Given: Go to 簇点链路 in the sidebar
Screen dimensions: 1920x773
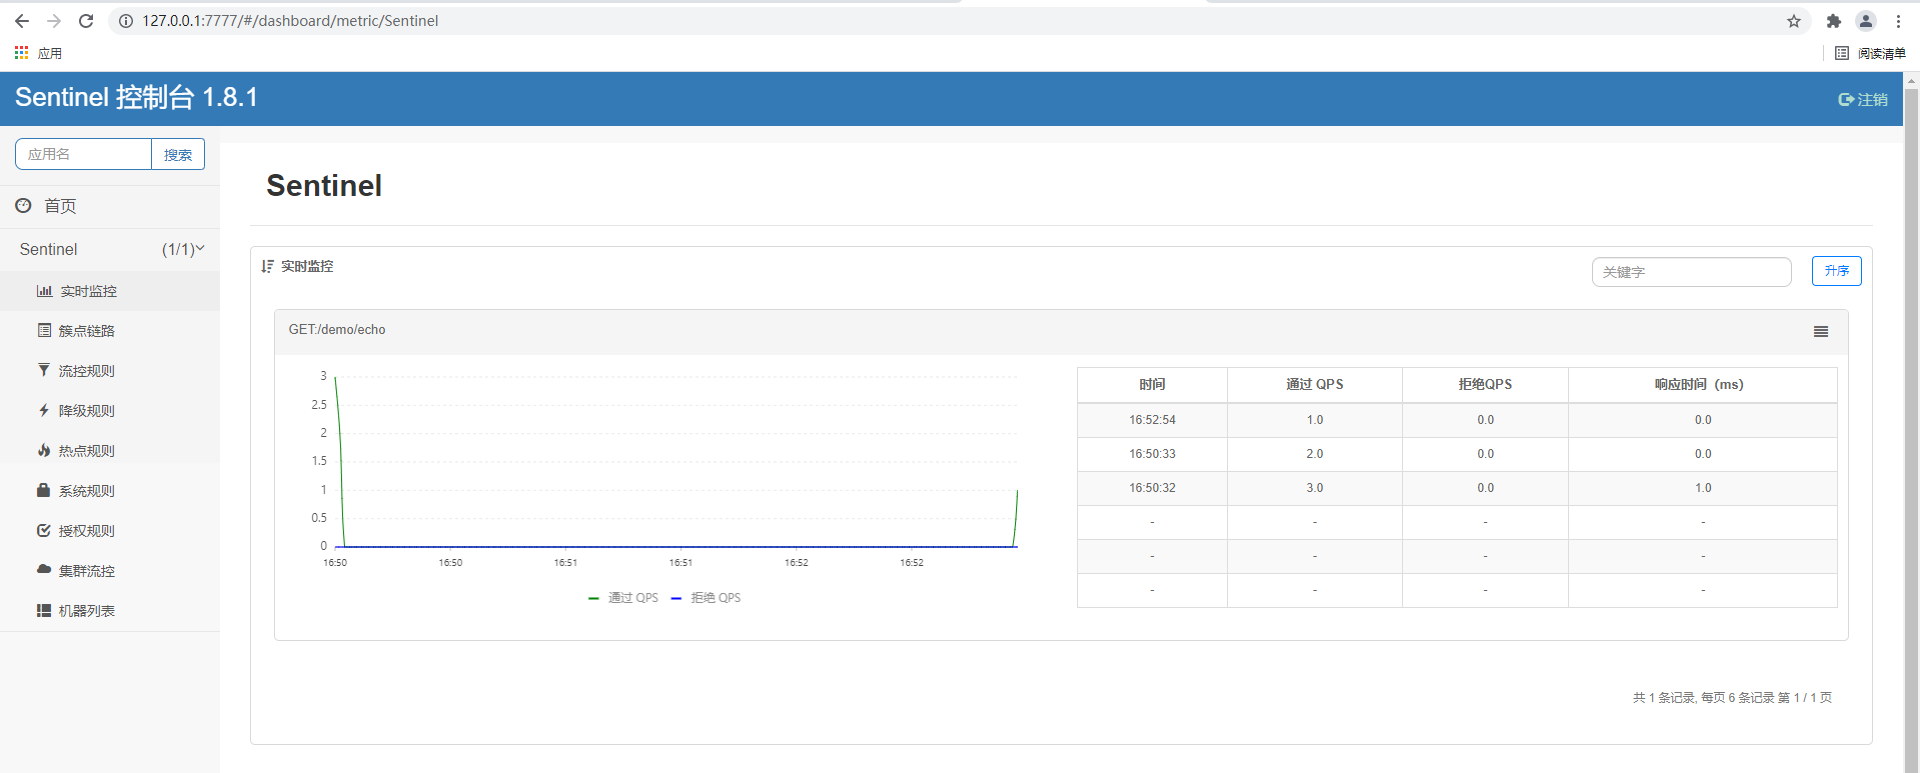Looking at the screenshot, I should (x=110, y=331).
